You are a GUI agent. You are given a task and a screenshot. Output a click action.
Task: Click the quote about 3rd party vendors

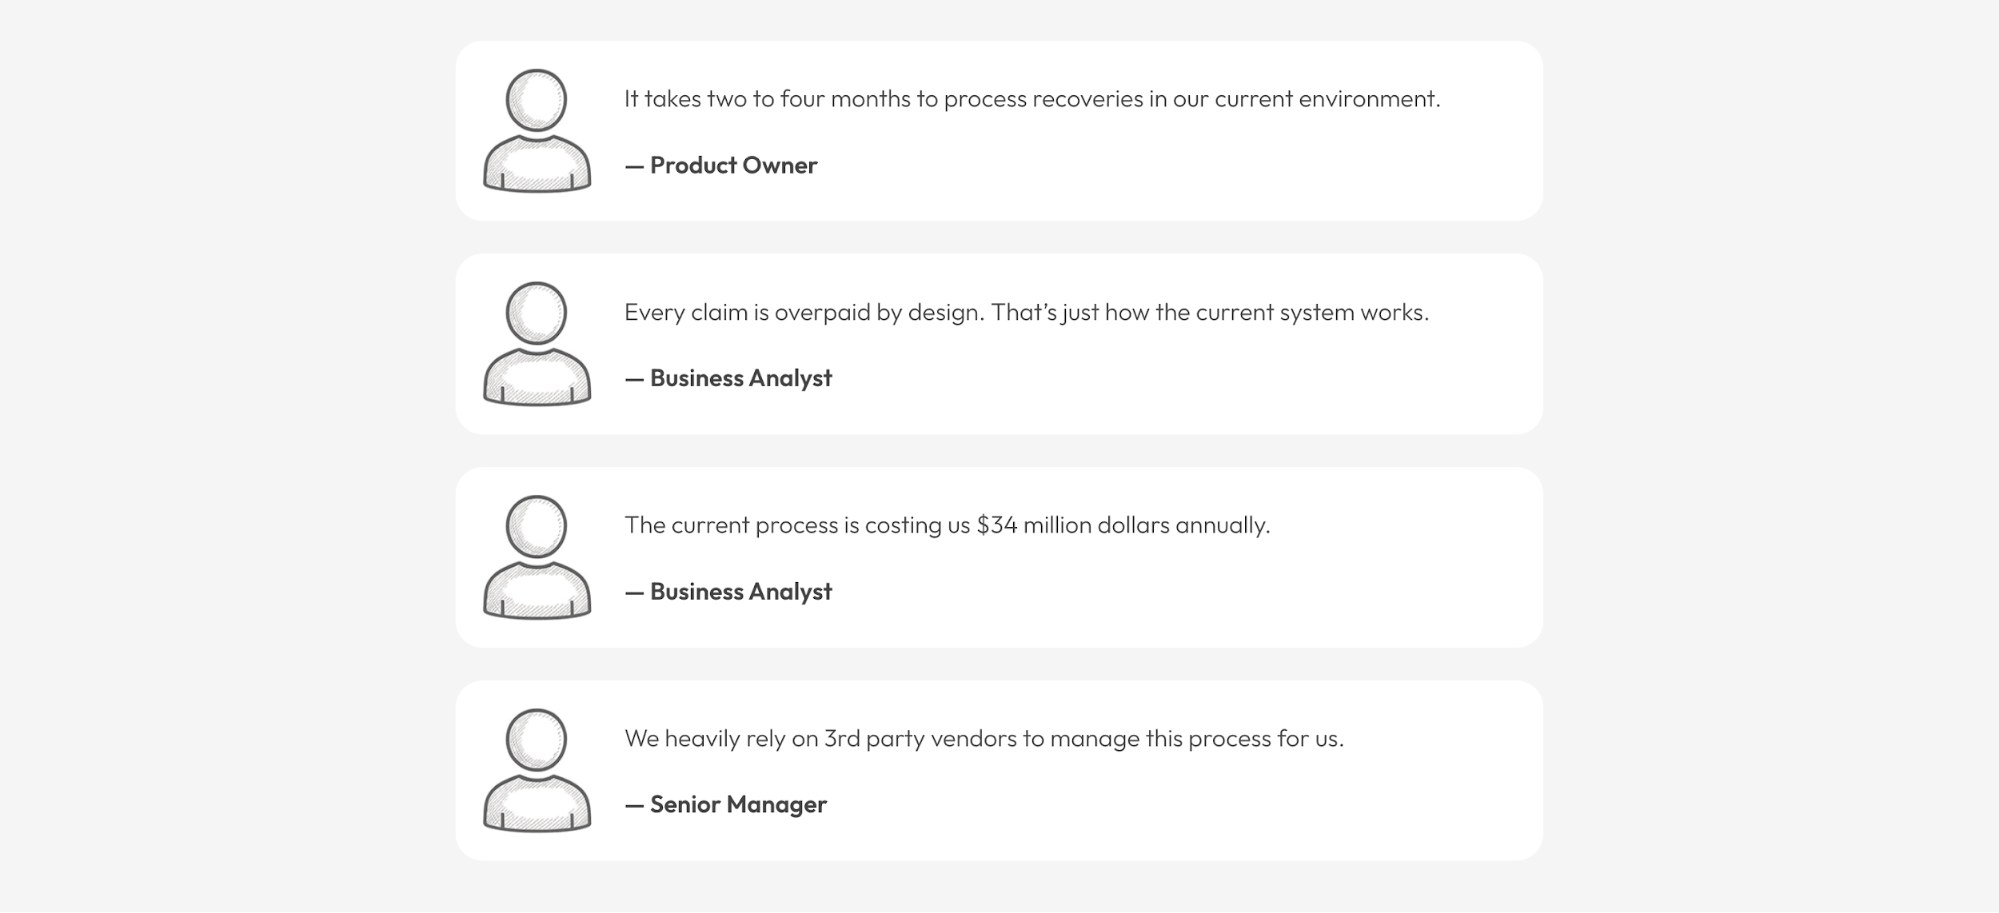pos(984,739)
